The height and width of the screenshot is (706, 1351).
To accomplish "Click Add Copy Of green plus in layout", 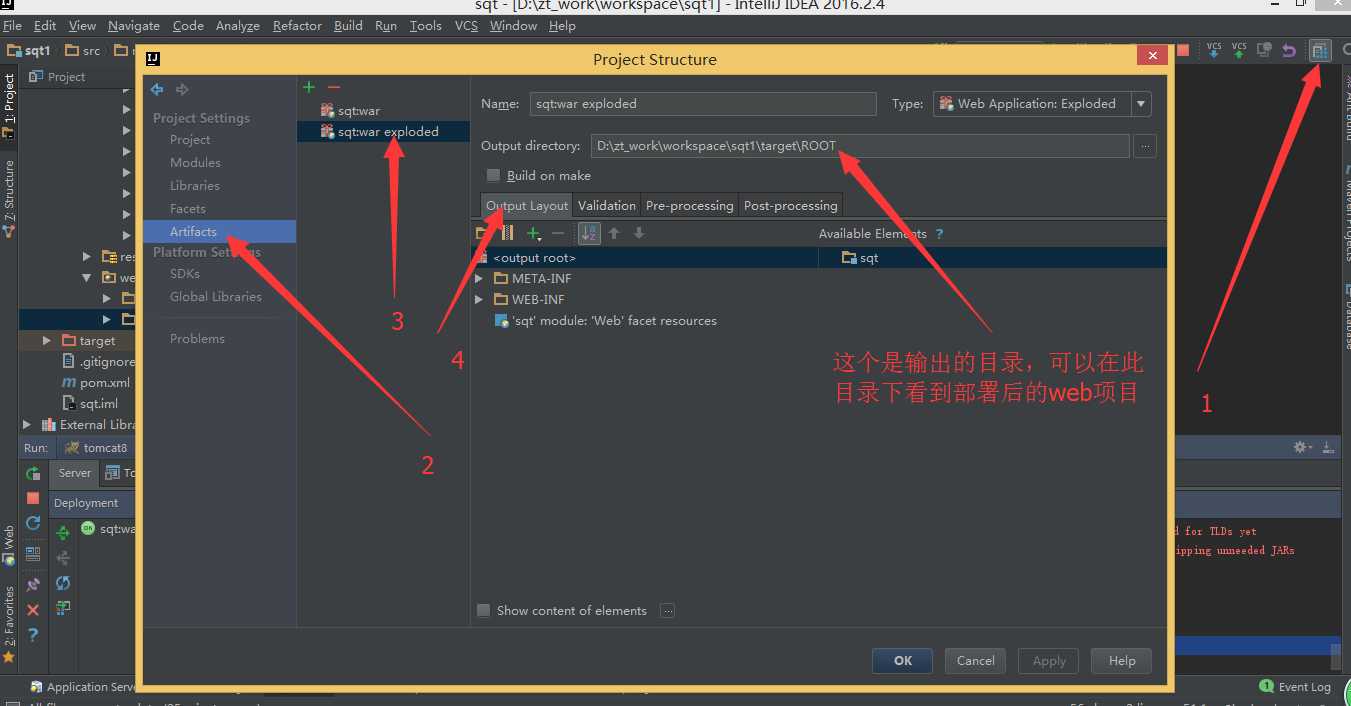I will (534, 233).
